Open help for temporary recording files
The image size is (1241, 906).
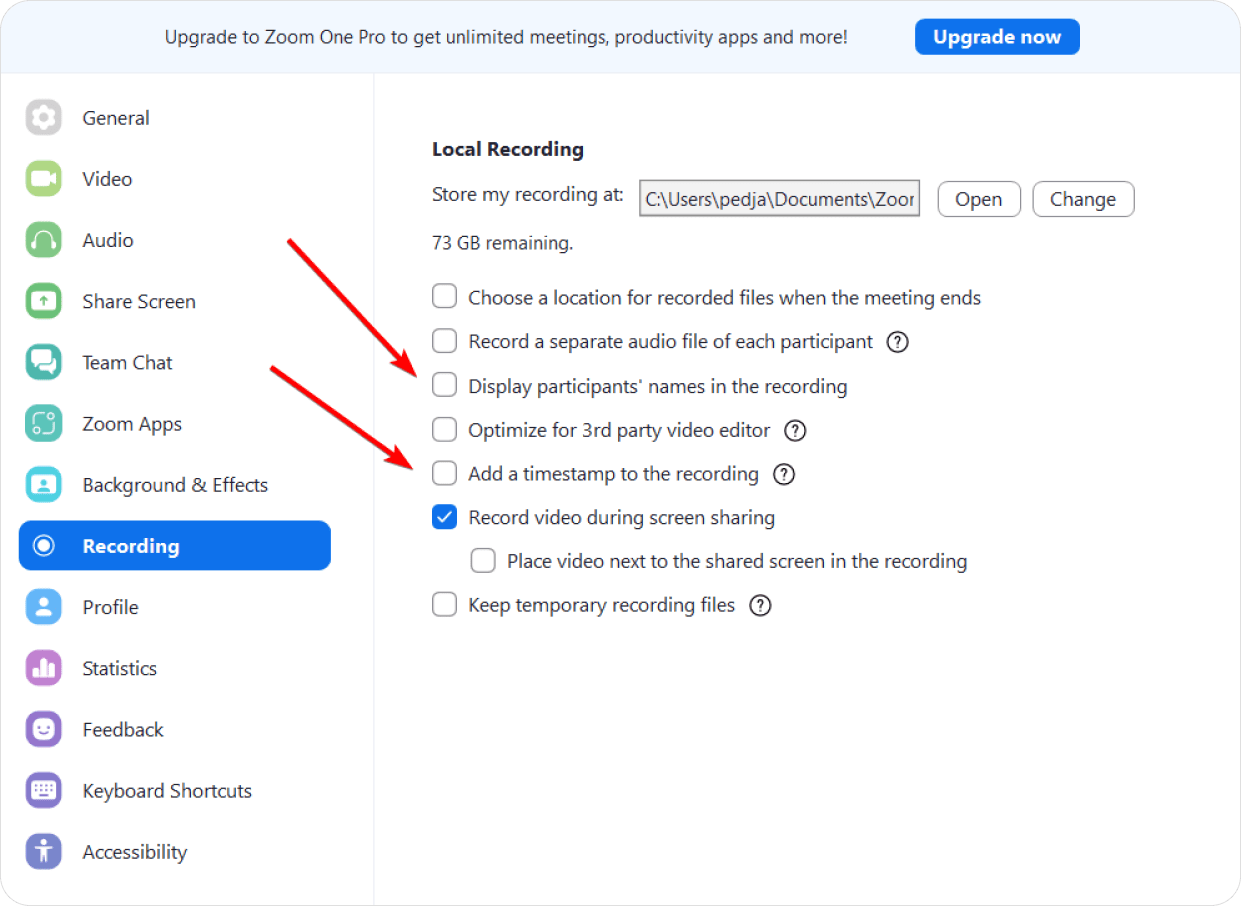pyautogui.click(x=760, y=605)
